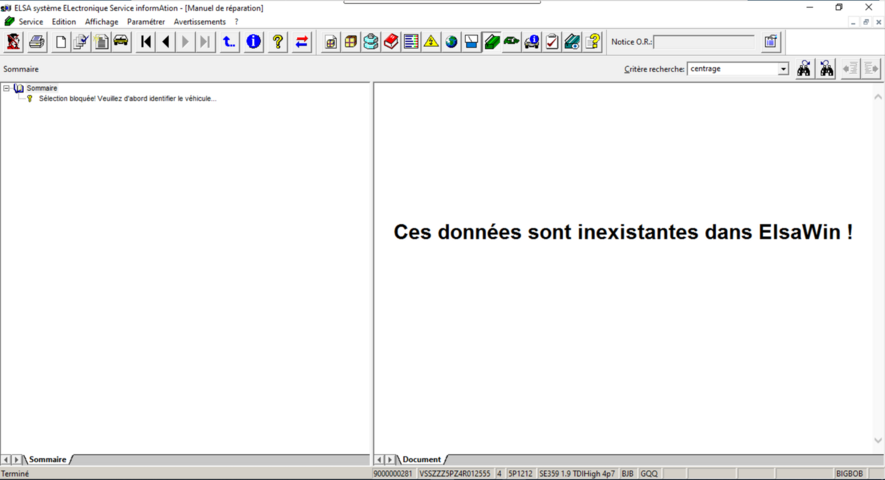Click status bar engine code BJB

tap(627, 474)
